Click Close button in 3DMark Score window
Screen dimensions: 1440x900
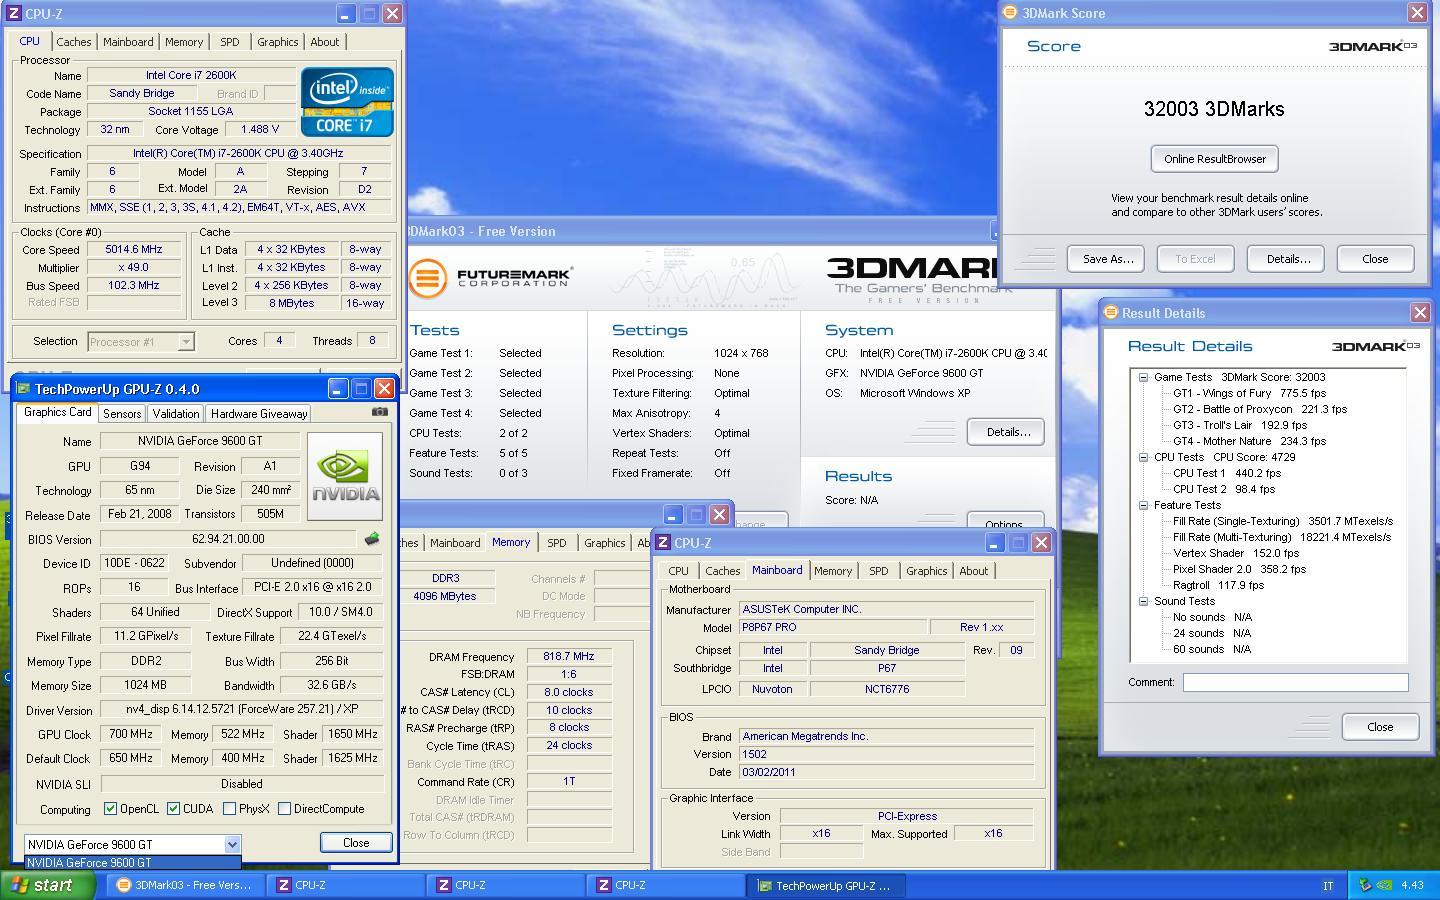point(1375,259)
